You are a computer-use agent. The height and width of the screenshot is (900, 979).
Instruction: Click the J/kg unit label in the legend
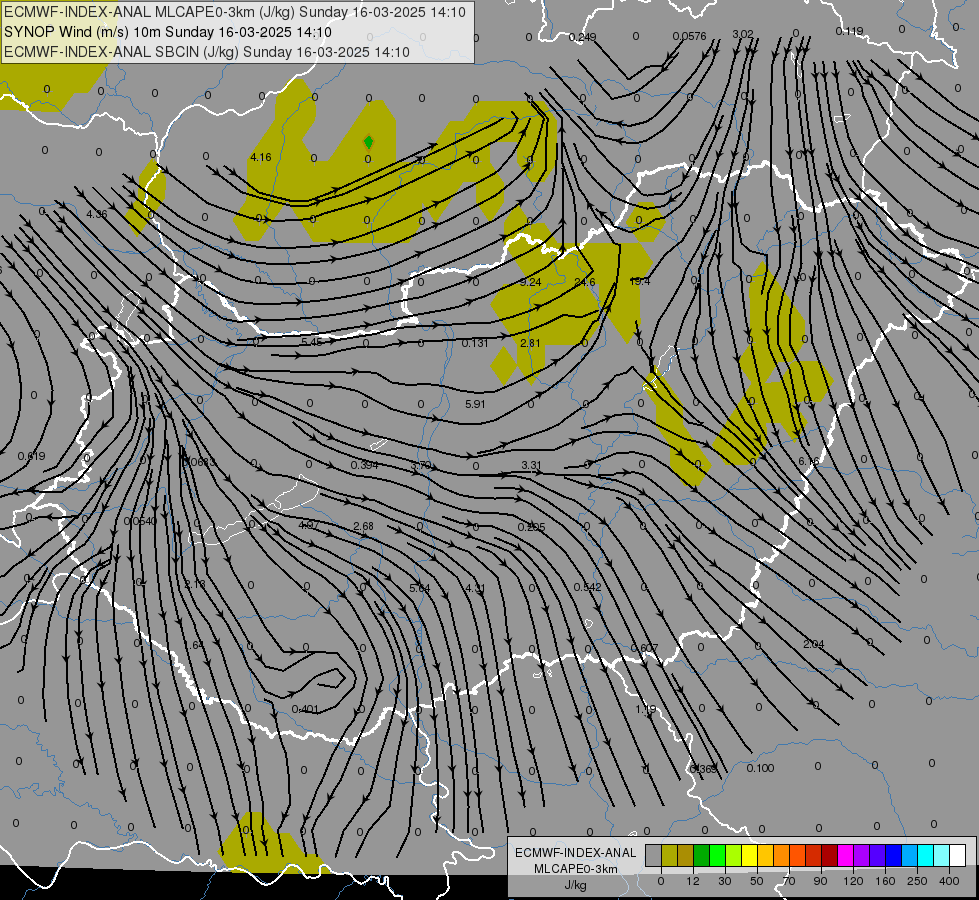(x=576, y=884)
